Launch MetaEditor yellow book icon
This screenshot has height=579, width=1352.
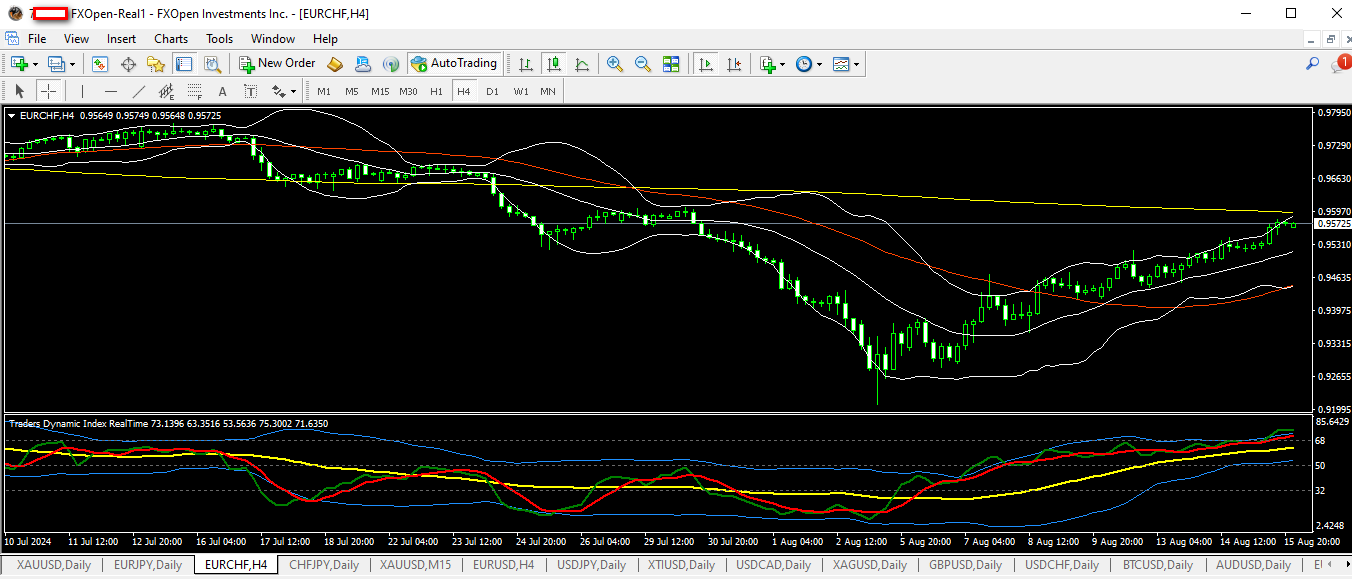pos(335,64)
